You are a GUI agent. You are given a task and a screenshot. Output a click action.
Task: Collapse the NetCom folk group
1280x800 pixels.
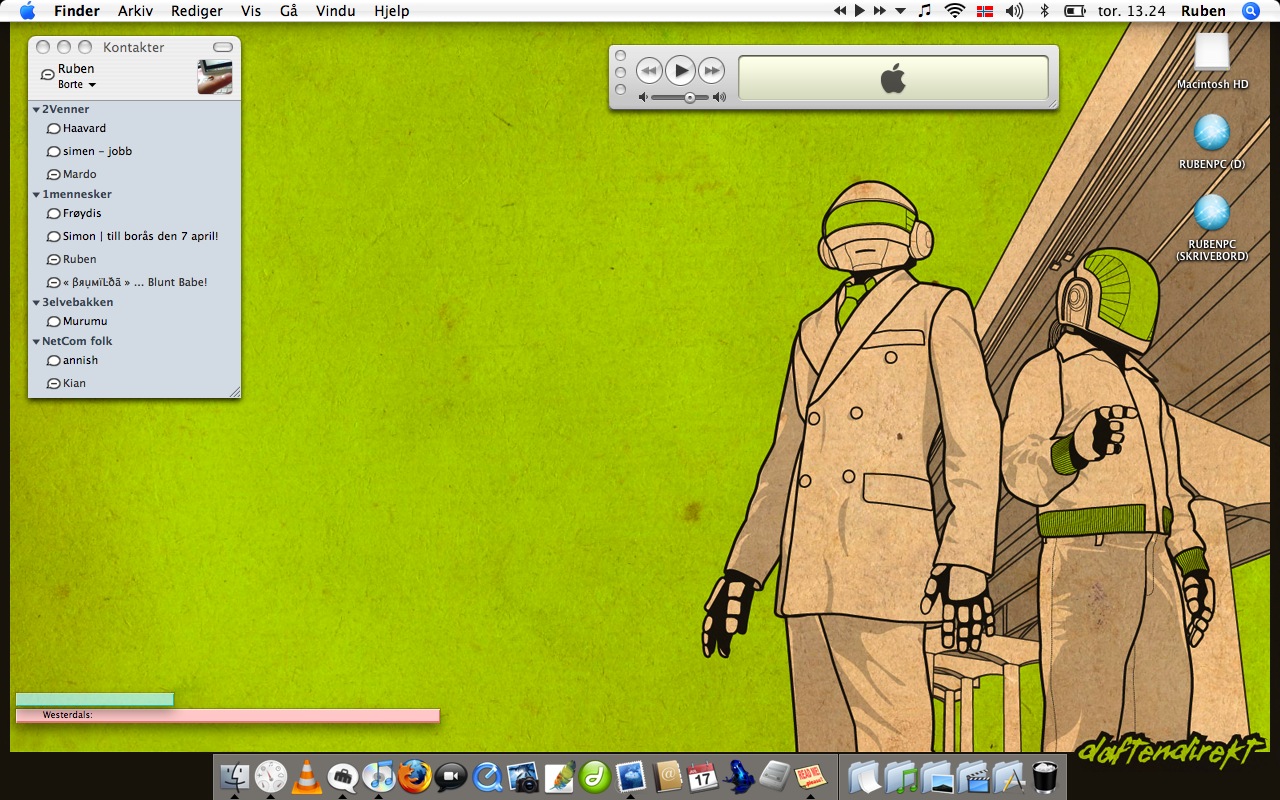36,341
